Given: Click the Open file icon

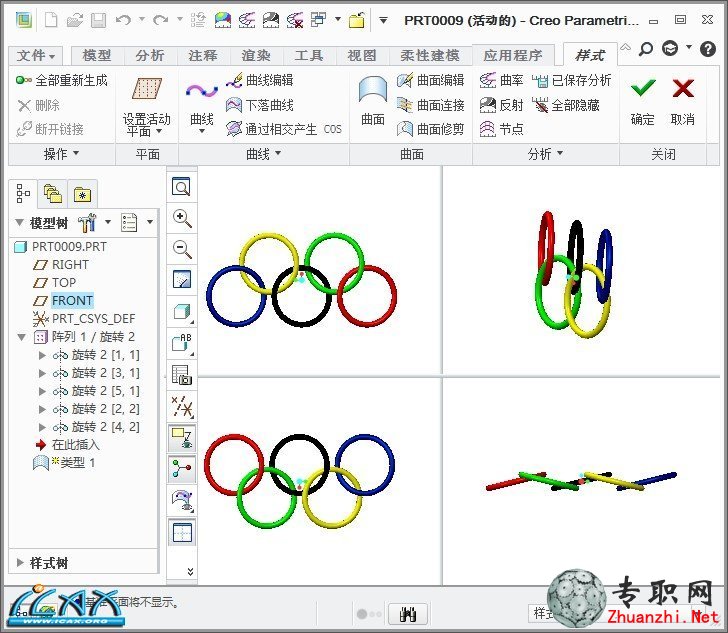Looking at the screenshot, I should pyautogui.click(x=75, y=20).
